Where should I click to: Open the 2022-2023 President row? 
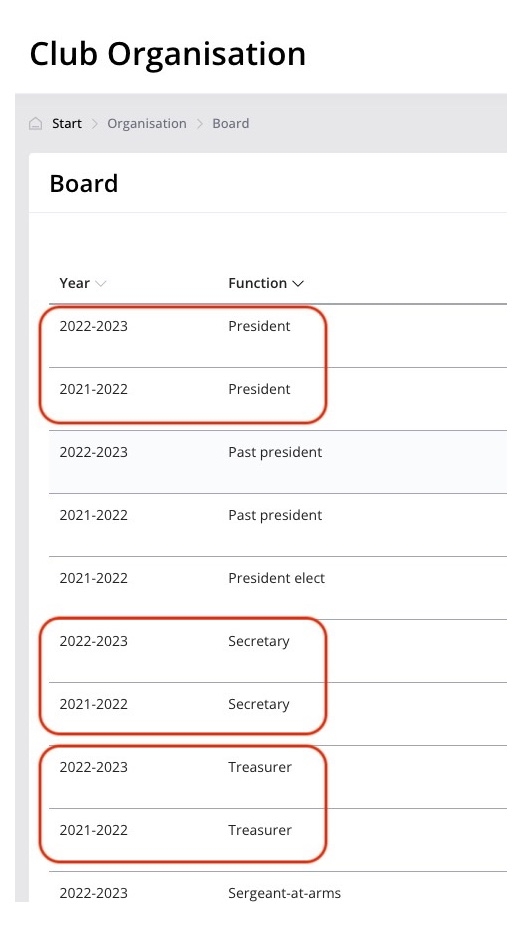pos(278,336)
